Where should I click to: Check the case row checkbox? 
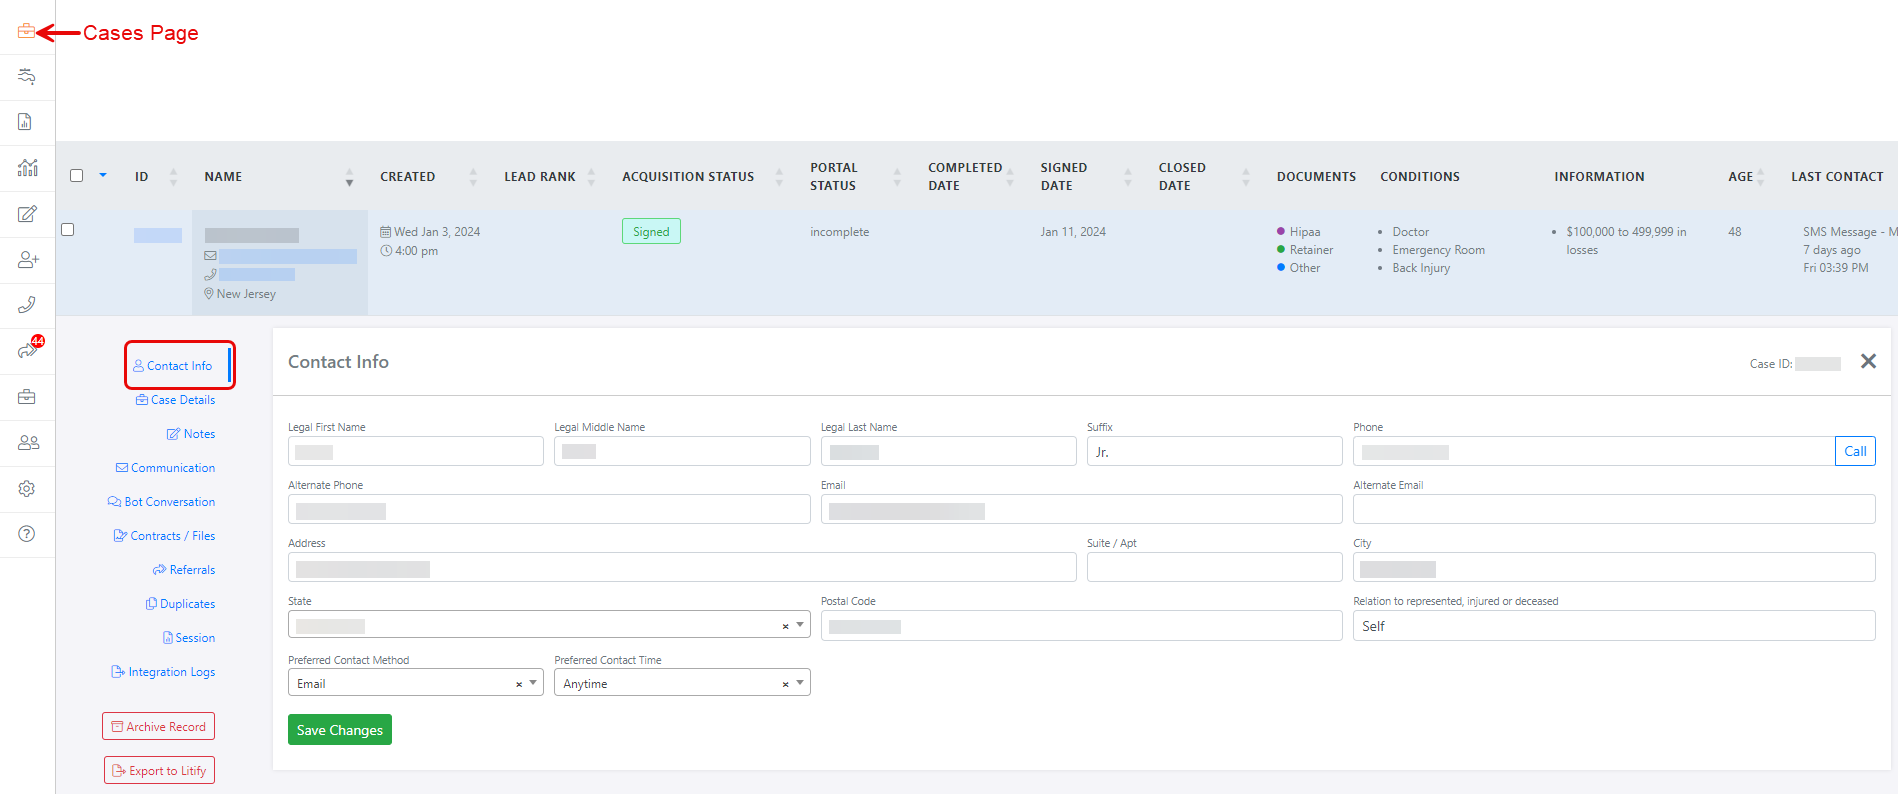pyautogui.click(x=68, y=230)
